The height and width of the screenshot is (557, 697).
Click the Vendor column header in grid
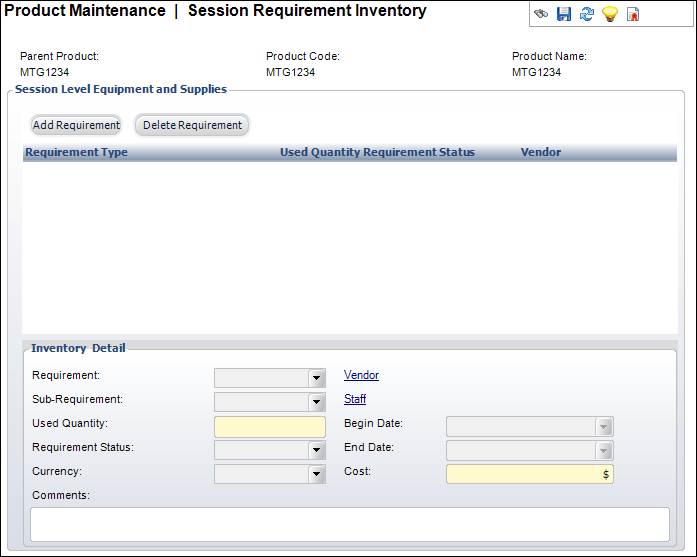click(541, 153)
